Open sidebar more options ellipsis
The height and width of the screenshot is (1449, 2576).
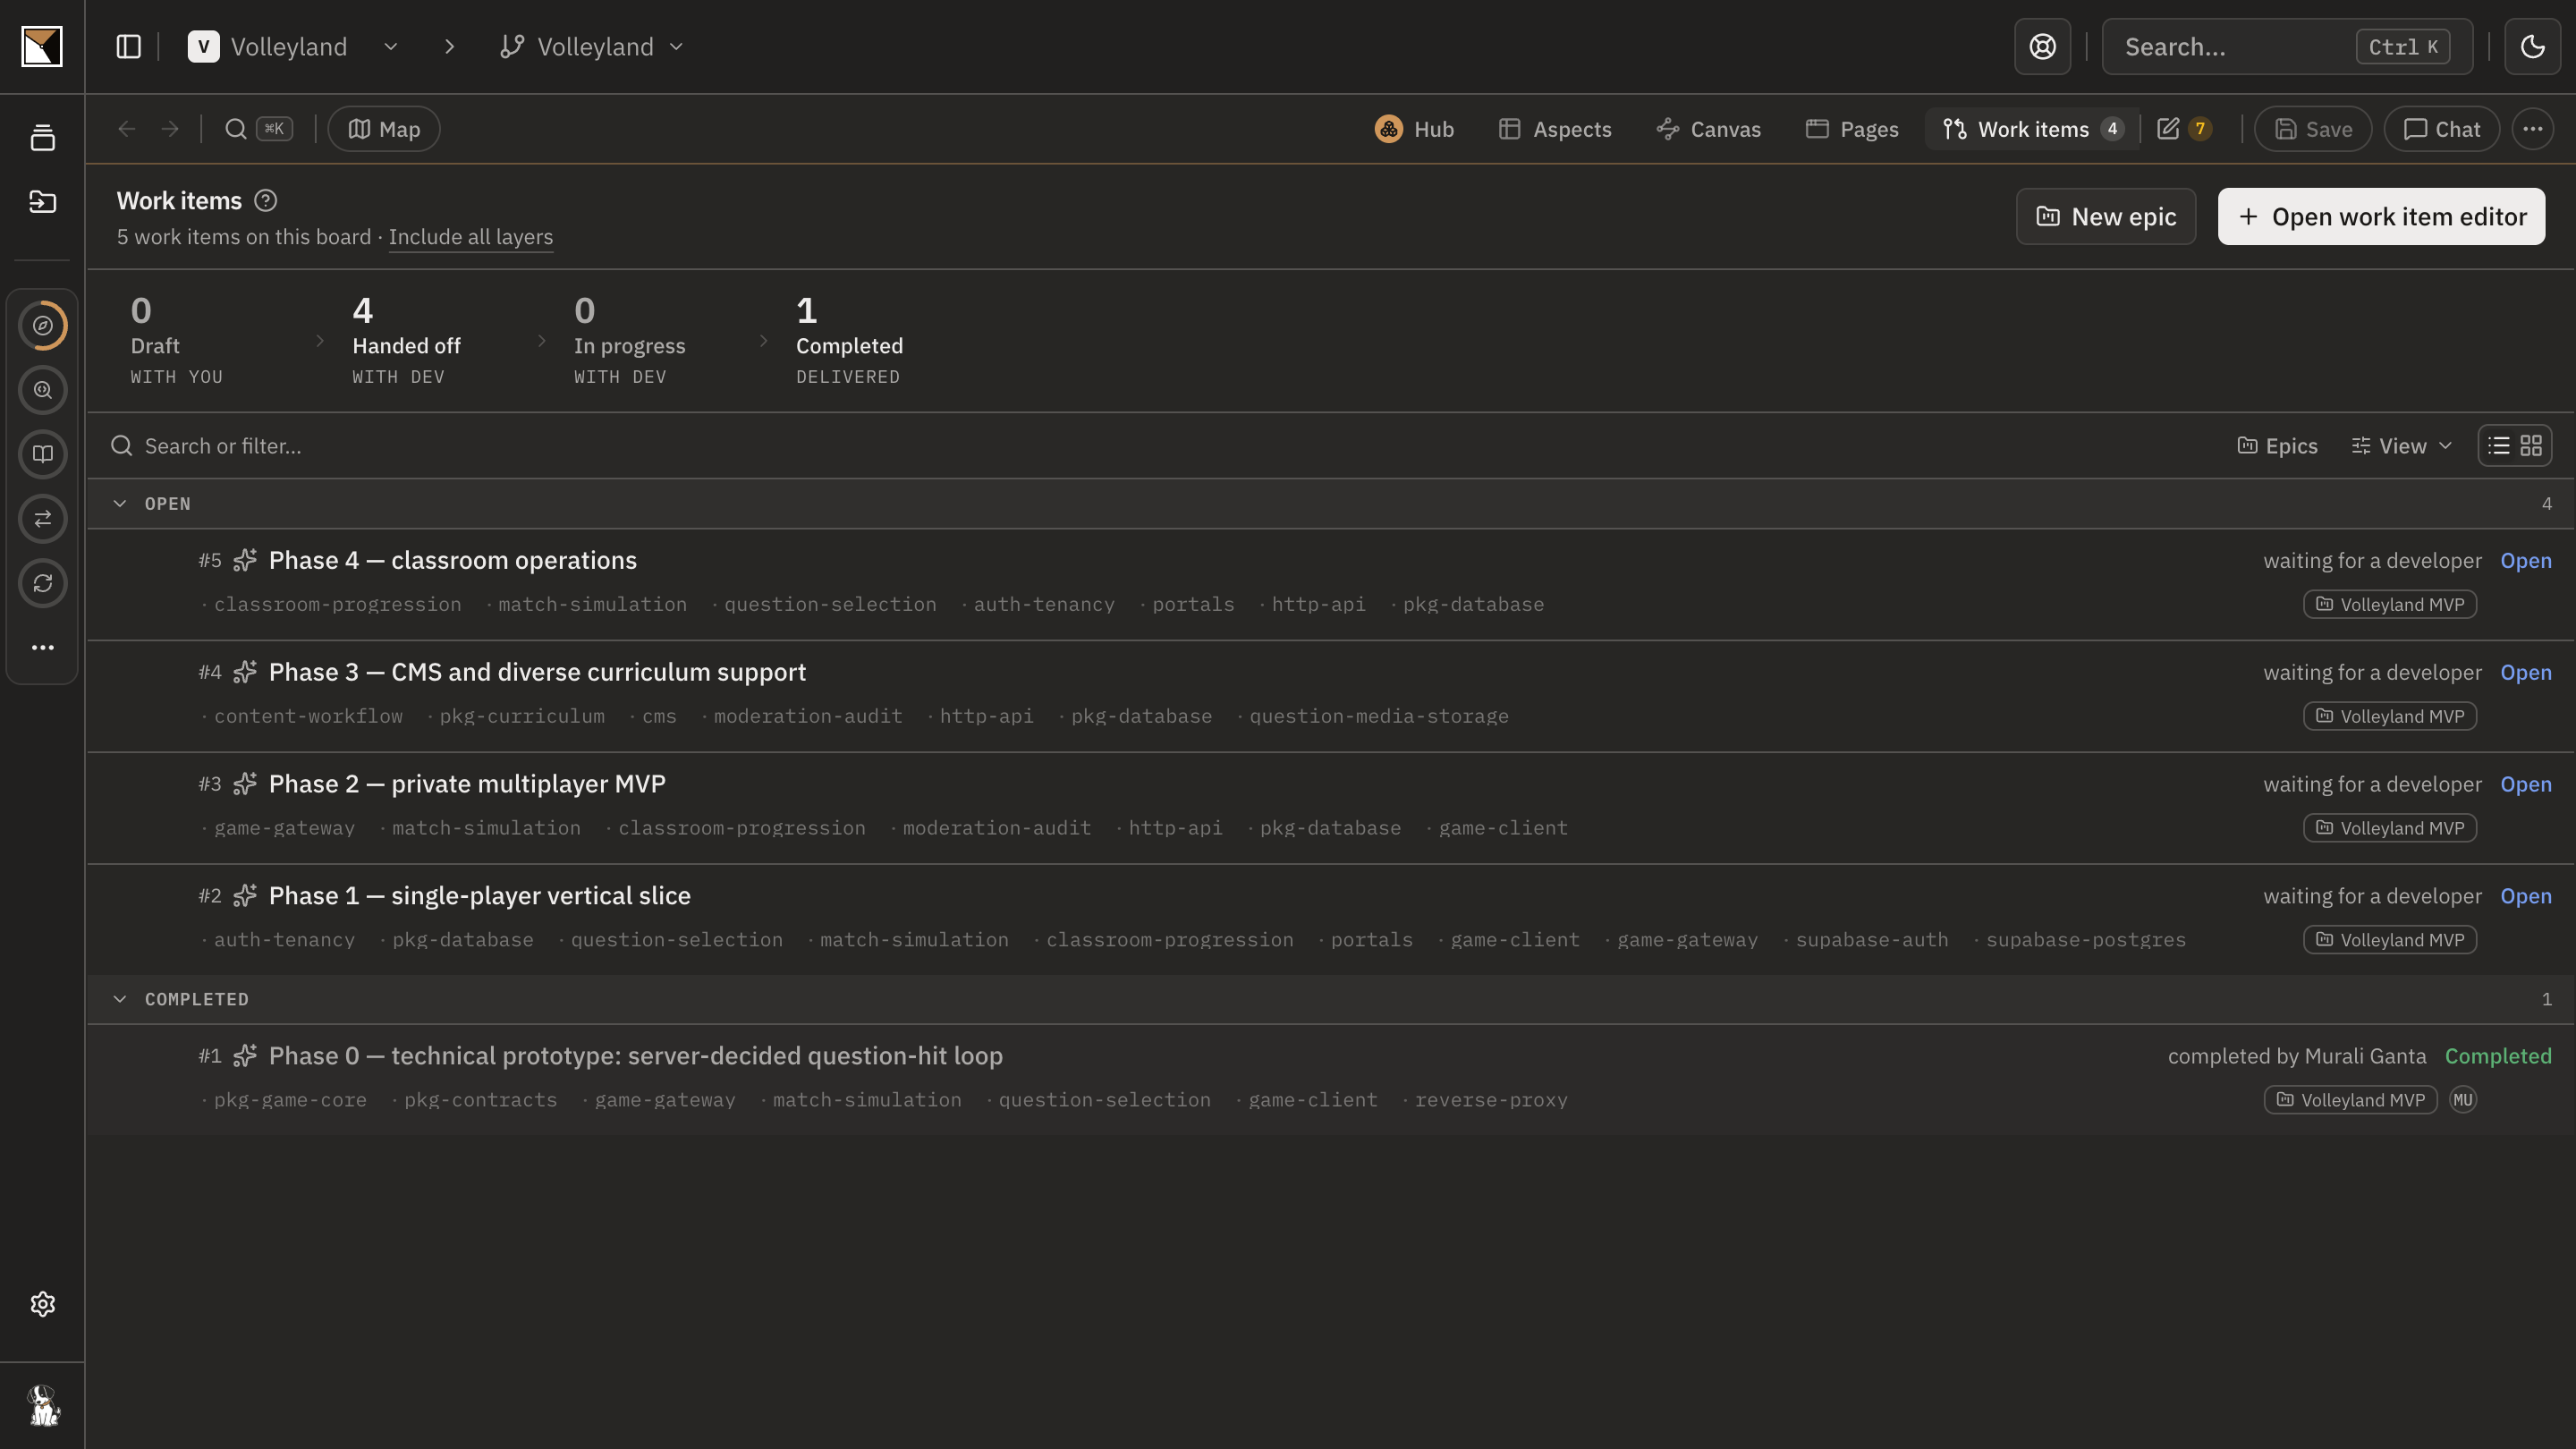[x=42, y=648]
